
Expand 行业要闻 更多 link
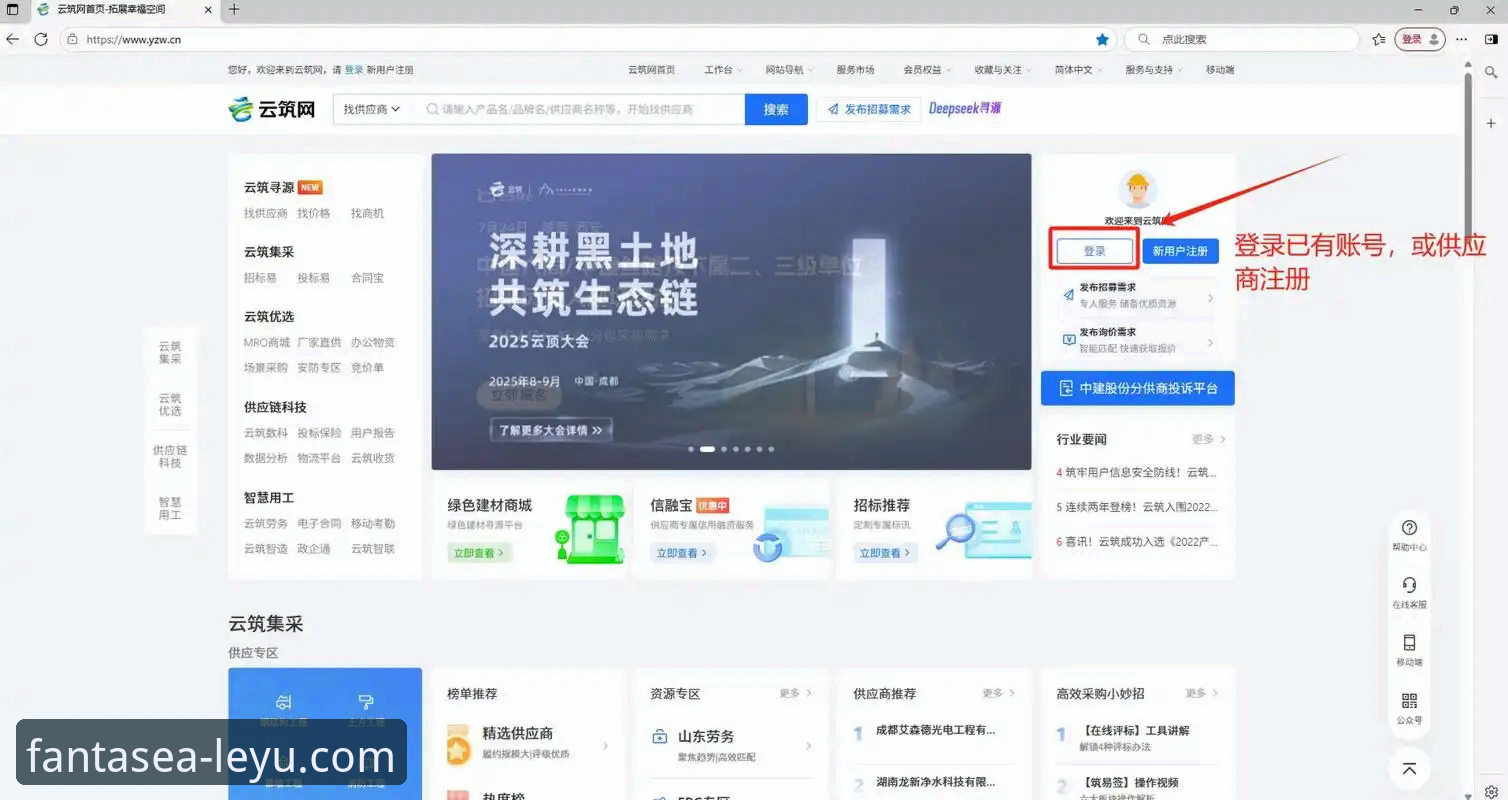pyautogui.click(x=1208, y=439)
